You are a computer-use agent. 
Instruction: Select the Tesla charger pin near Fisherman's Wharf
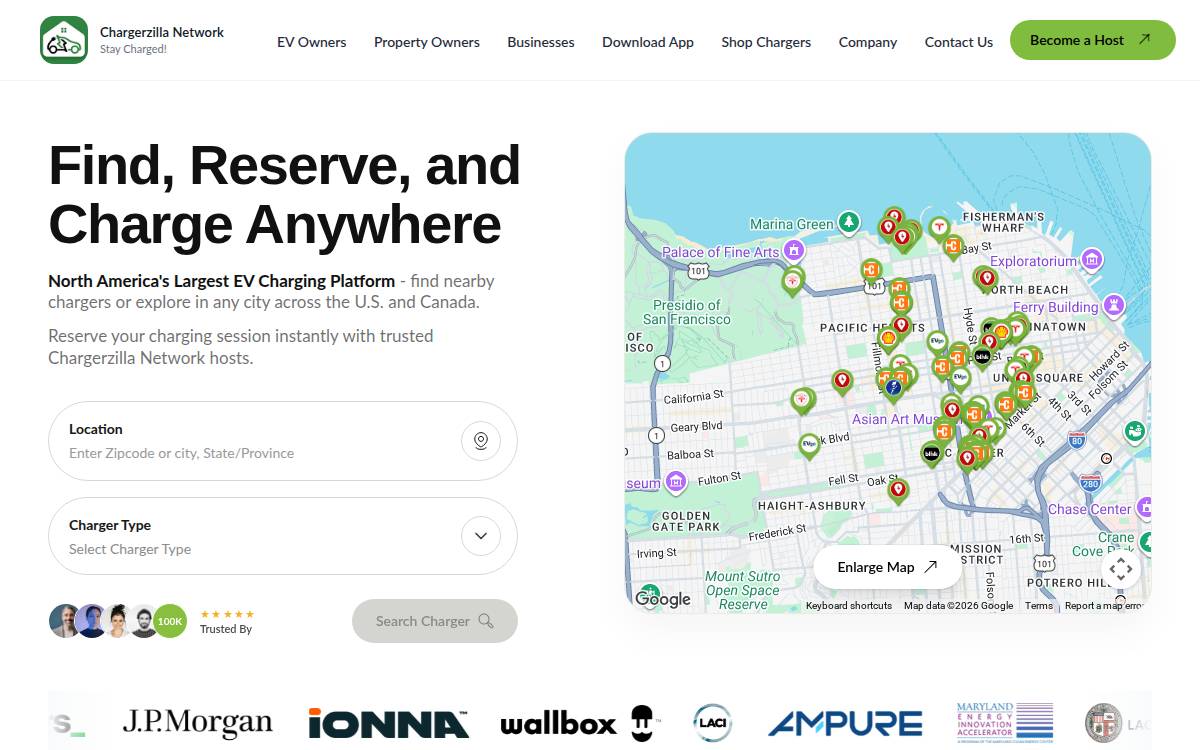tap(939, 229)
